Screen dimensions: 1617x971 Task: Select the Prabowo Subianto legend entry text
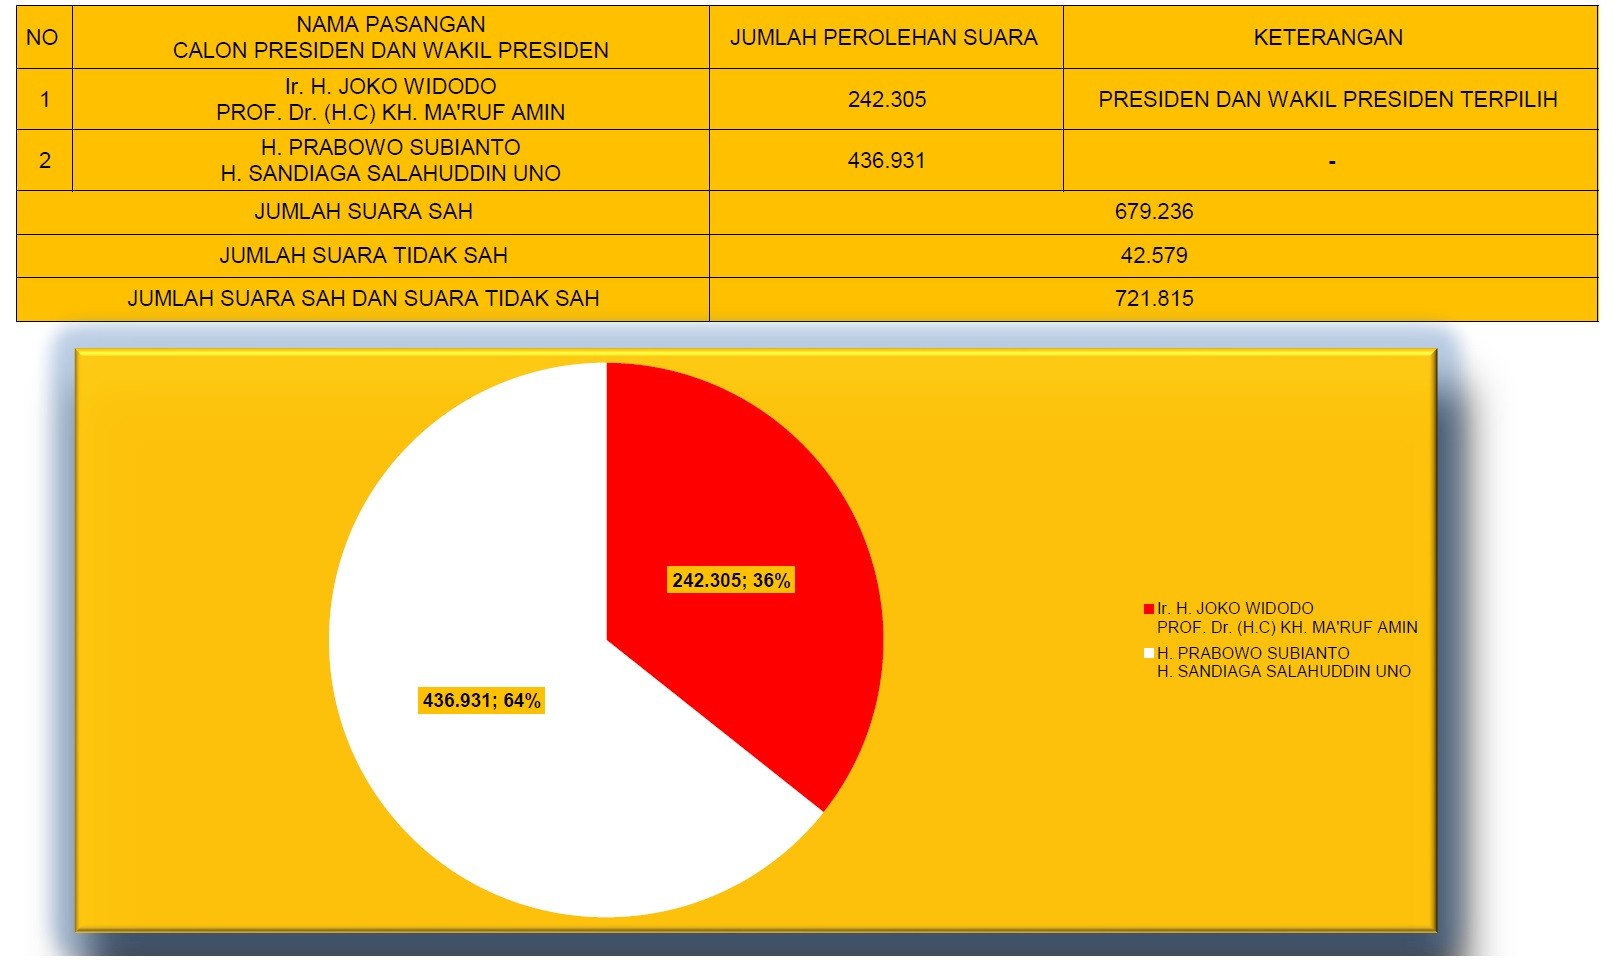point(1283,662)
